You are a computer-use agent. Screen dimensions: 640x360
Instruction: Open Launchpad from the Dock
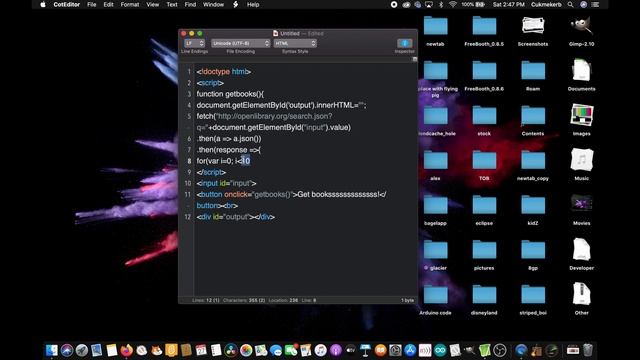(82, 350)
